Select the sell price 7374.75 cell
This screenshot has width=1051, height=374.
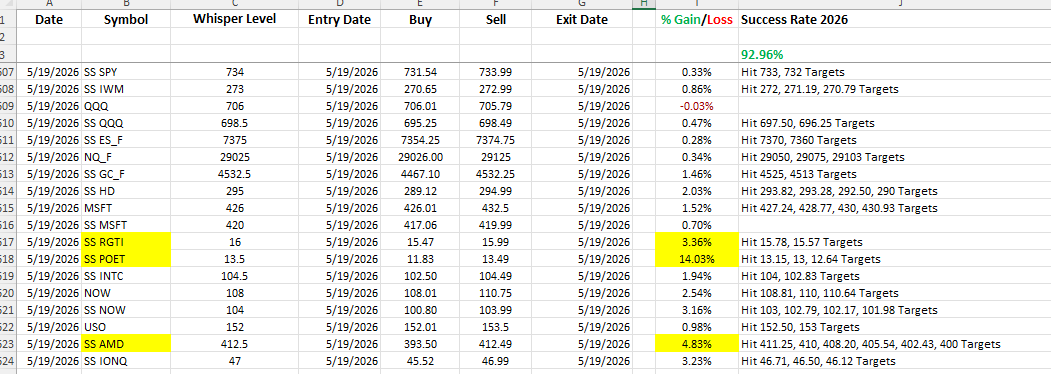[x=495, y=140]
